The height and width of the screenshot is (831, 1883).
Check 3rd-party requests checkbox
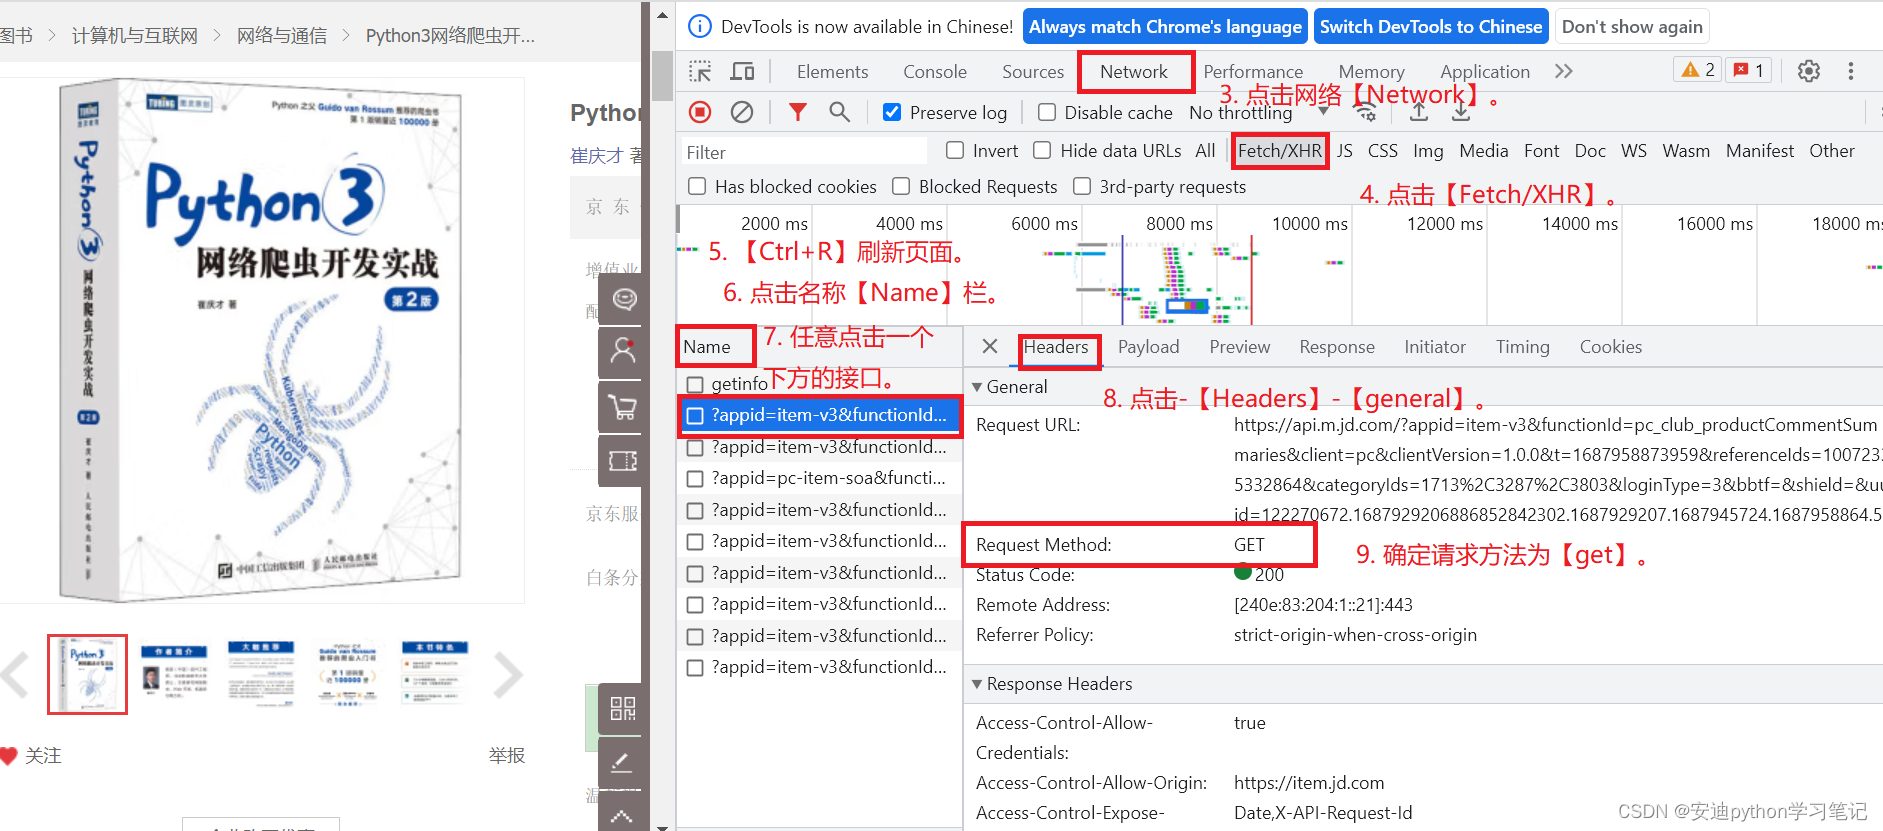click(x=1081, y=186)
